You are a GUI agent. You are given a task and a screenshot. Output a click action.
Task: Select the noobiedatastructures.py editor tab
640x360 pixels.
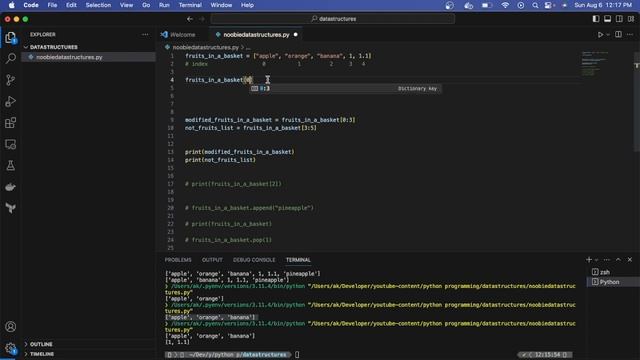pyautogui.click(x=256, y=35)
